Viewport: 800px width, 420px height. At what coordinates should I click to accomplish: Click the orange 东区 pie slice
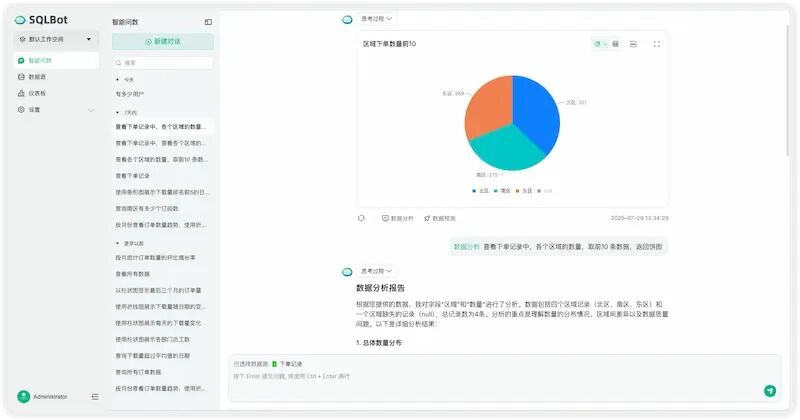click(490, 105)
